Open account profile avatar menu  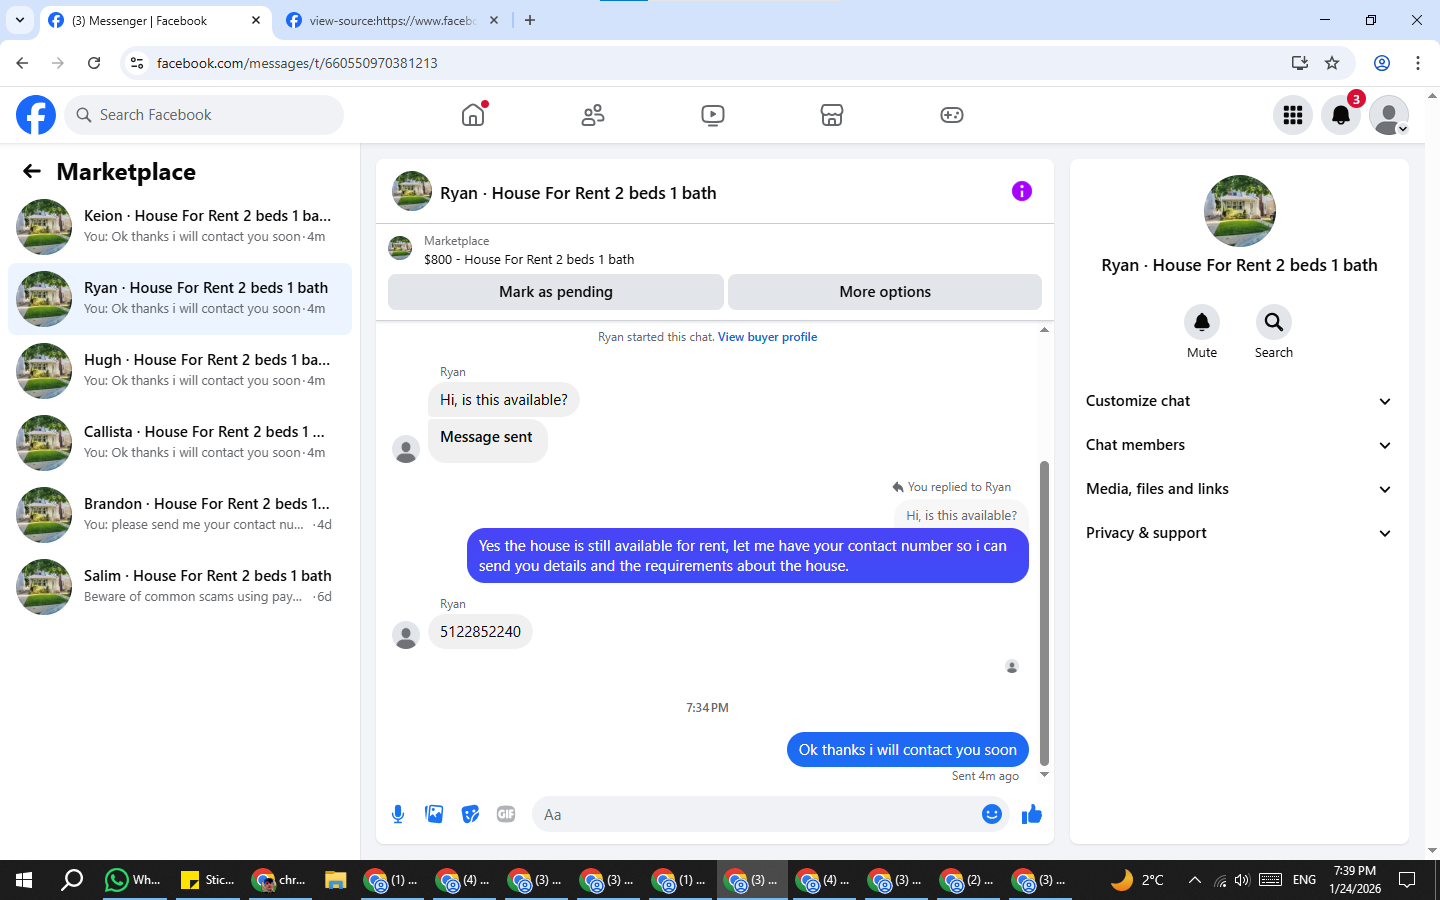pyautogui.click(x=1389, y=115)
